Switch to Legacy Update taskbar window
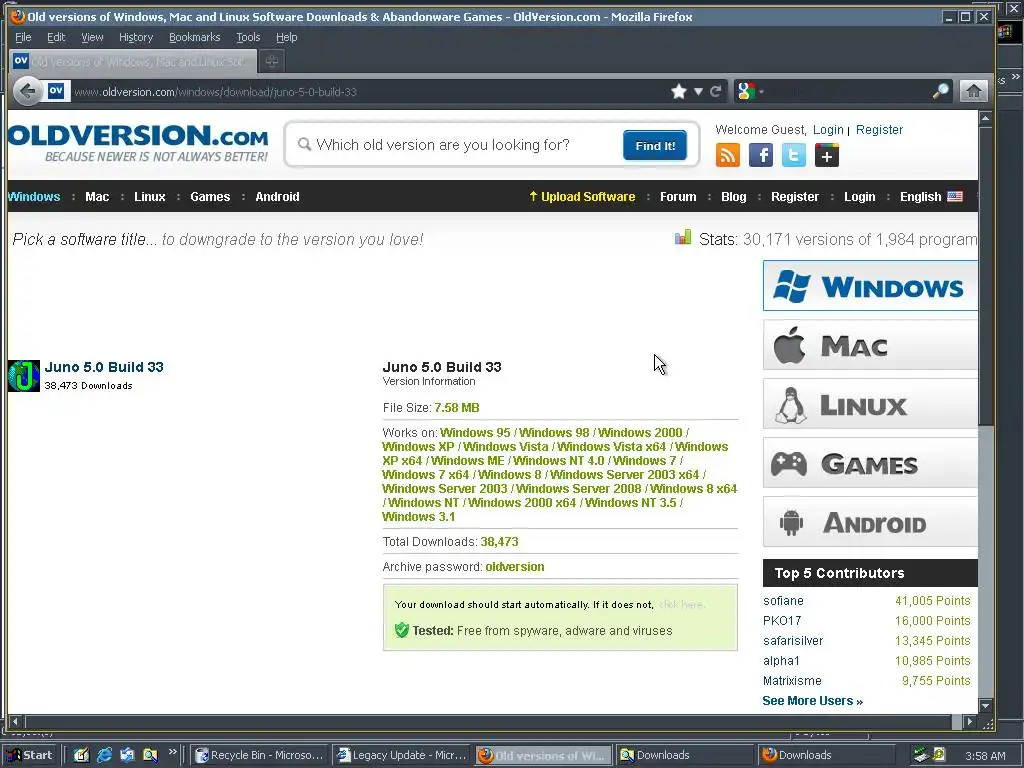Screen dimensions: 1024x768 402,755
